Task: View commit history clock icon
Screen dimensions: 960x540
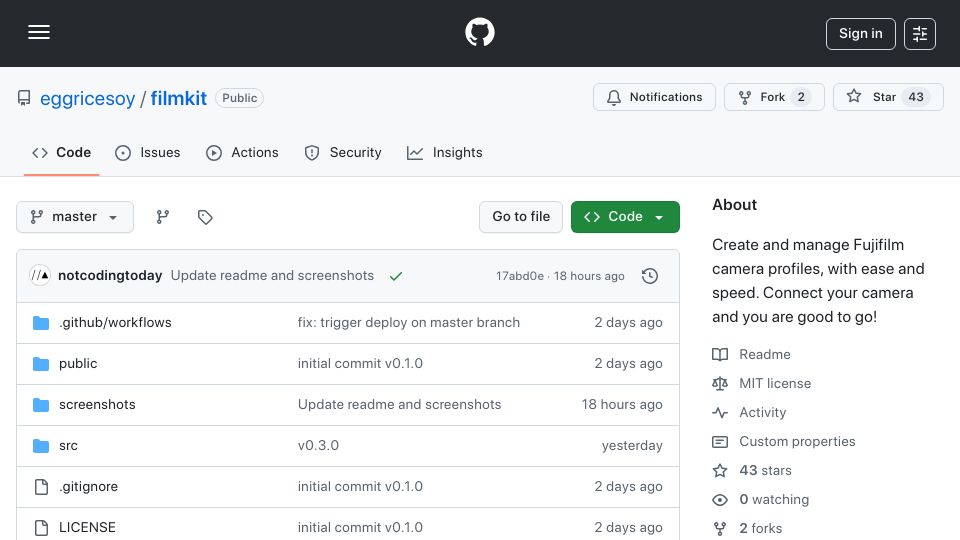Action: pyautogui.click(x=650, y=276)
